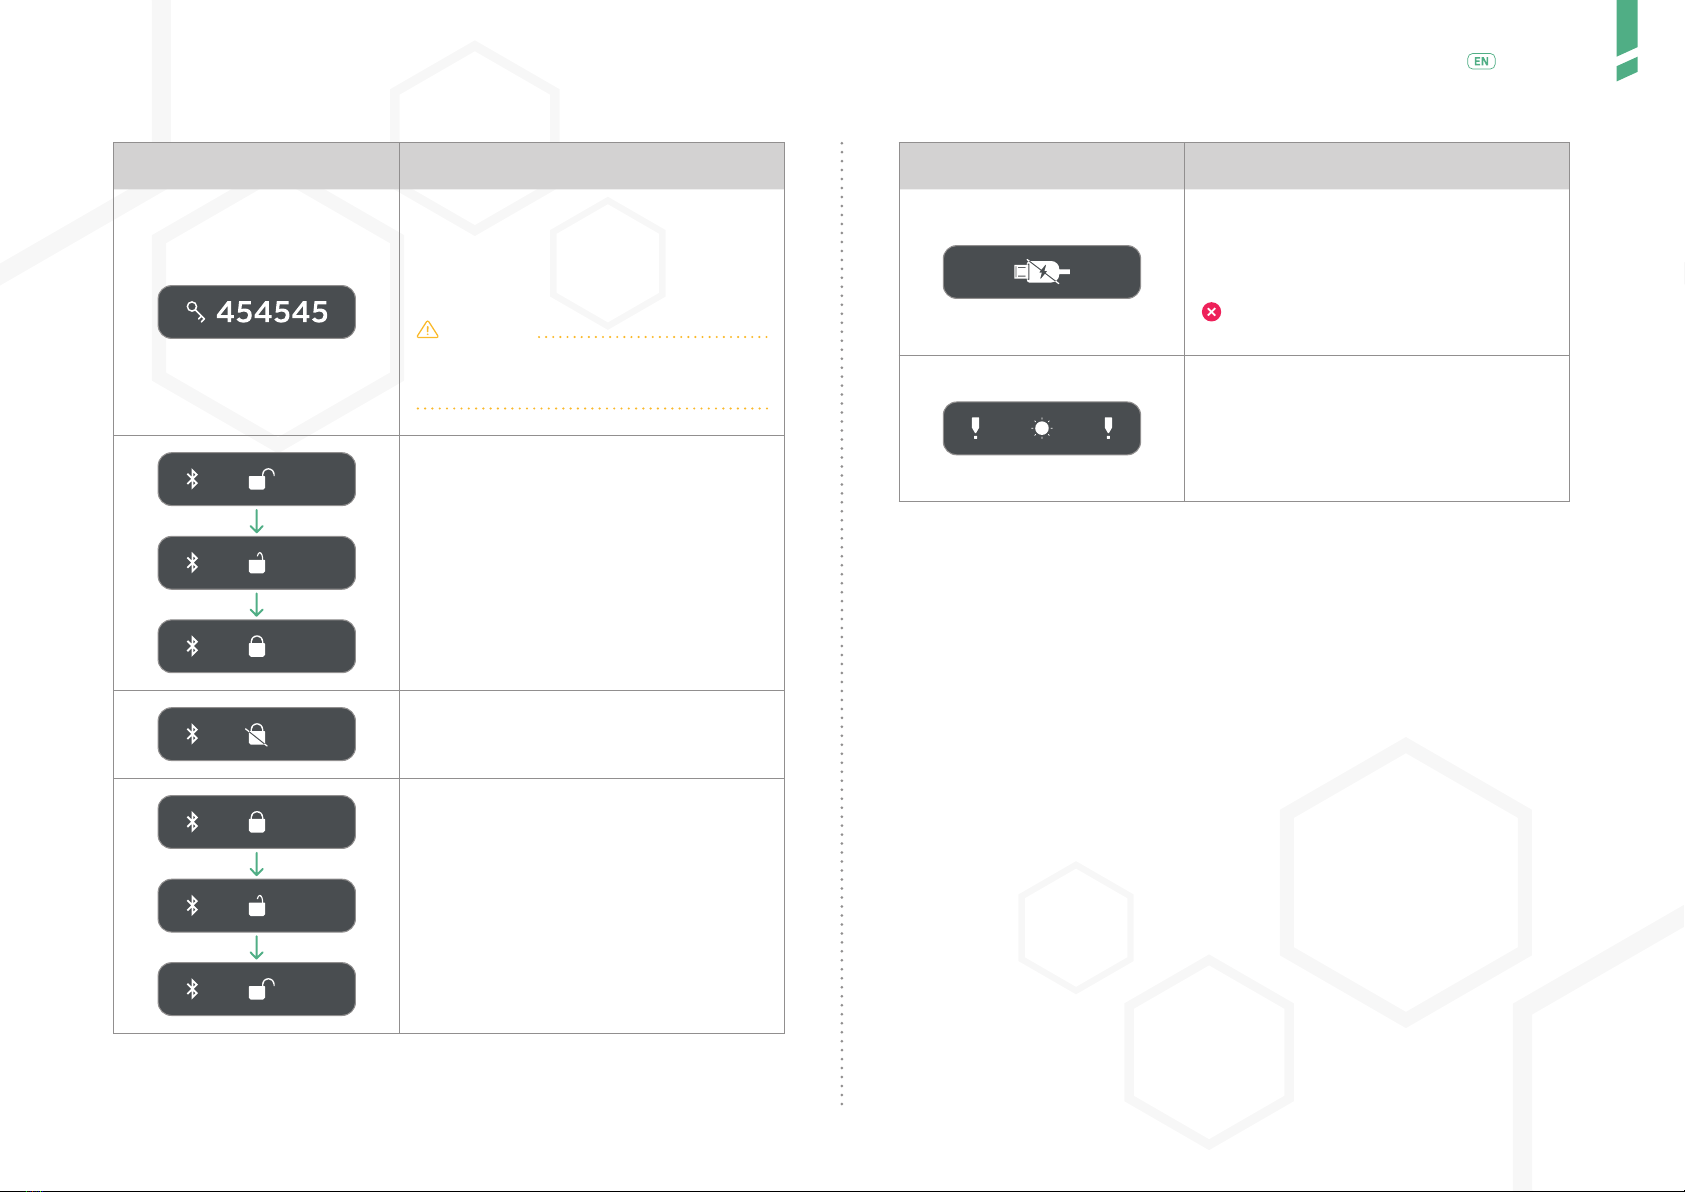Click the red X error icon
Screen dimensions: 1685x1192
pos(1211,312)
